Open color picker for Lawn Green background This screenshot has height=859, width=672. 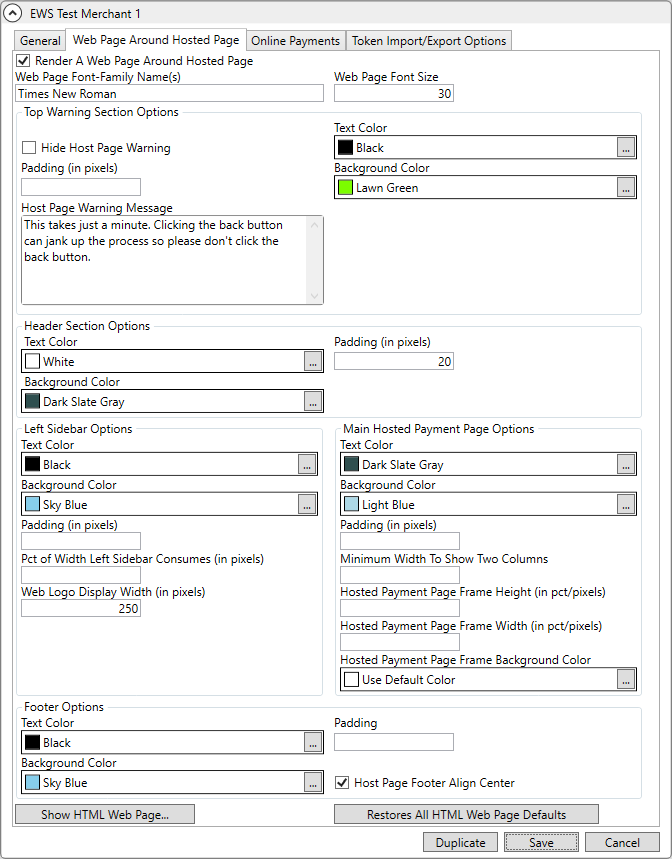pyautogui.click(x=625, y=187)
